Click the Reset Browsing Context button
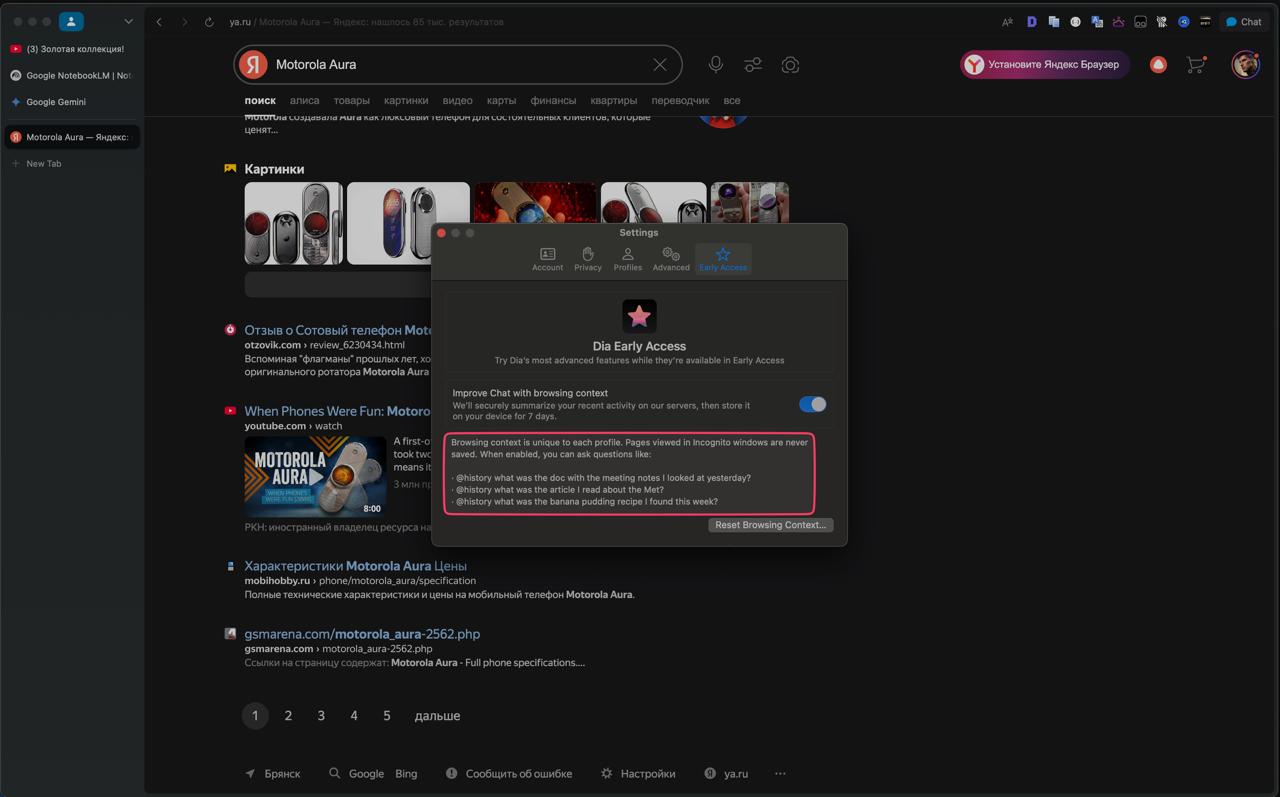Image resolution: width=1280 pixels, height=797 pixels. 770,525
